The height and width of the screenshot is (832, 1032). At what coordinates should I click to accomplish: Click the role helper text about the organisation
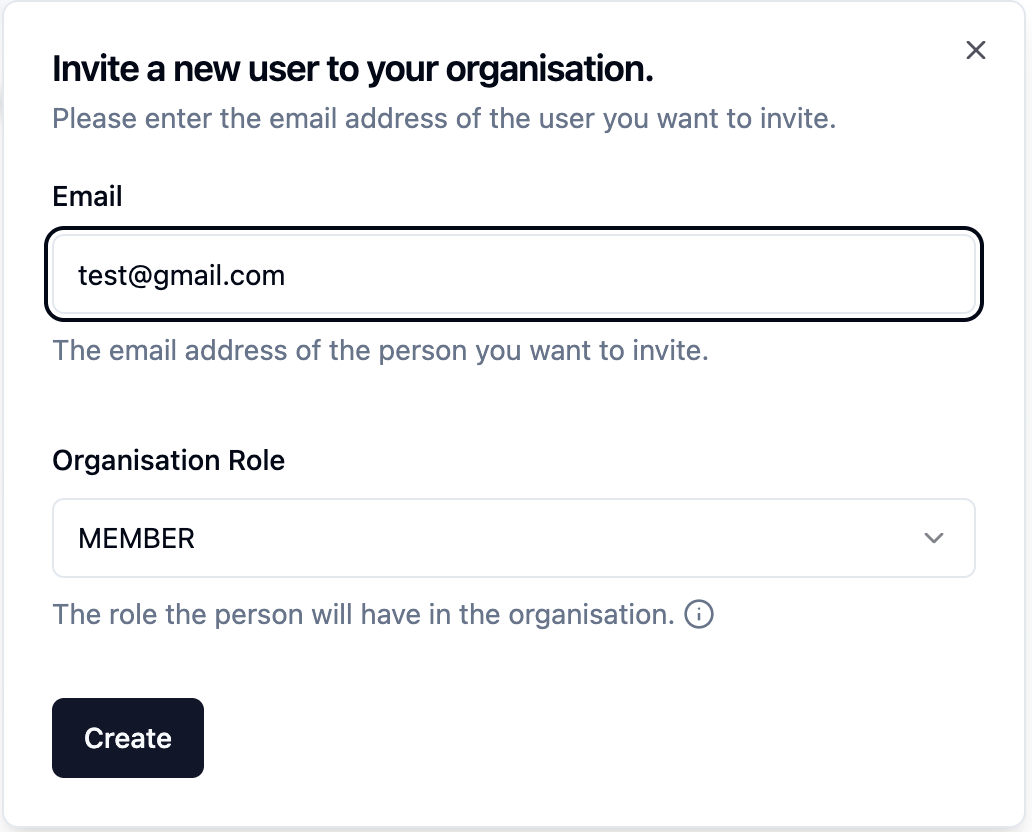point(363,614)
